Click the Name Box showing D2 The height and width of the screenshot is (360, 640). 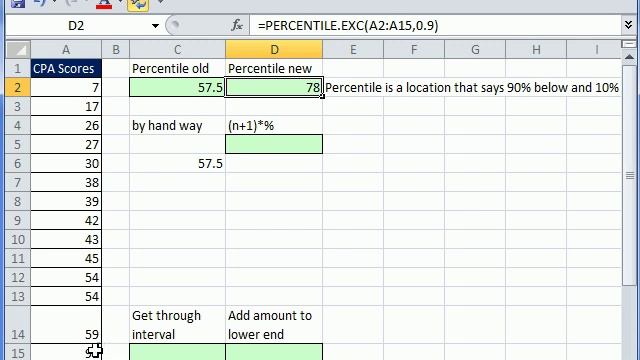tap(77, 26)
